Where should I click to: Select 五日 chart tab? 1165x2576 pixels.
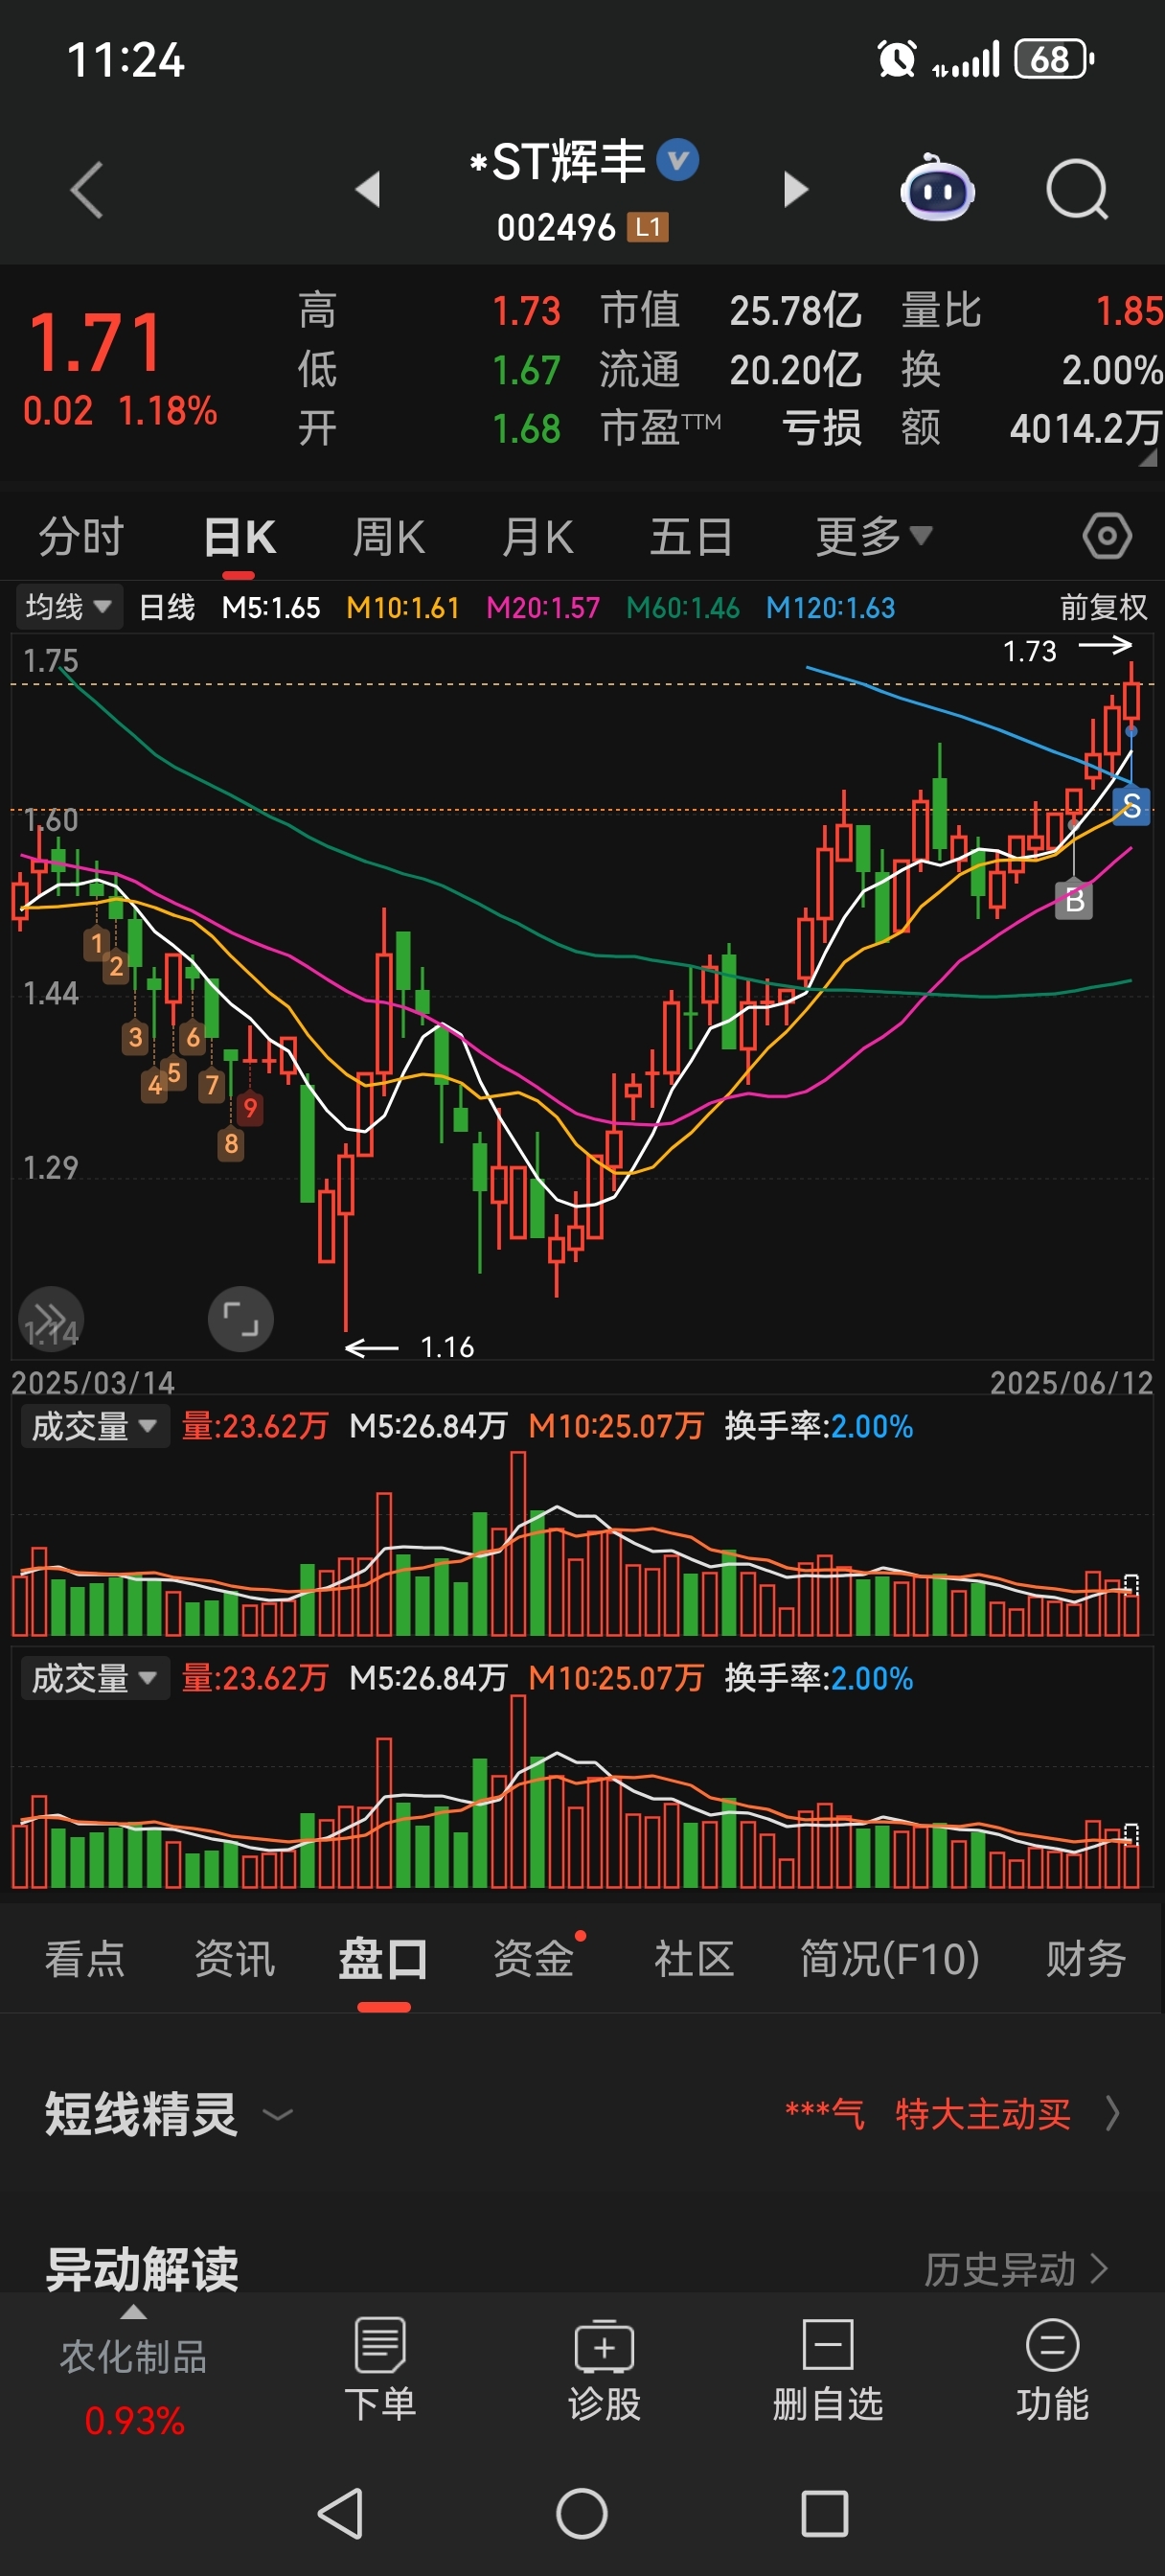coord(691,537)
